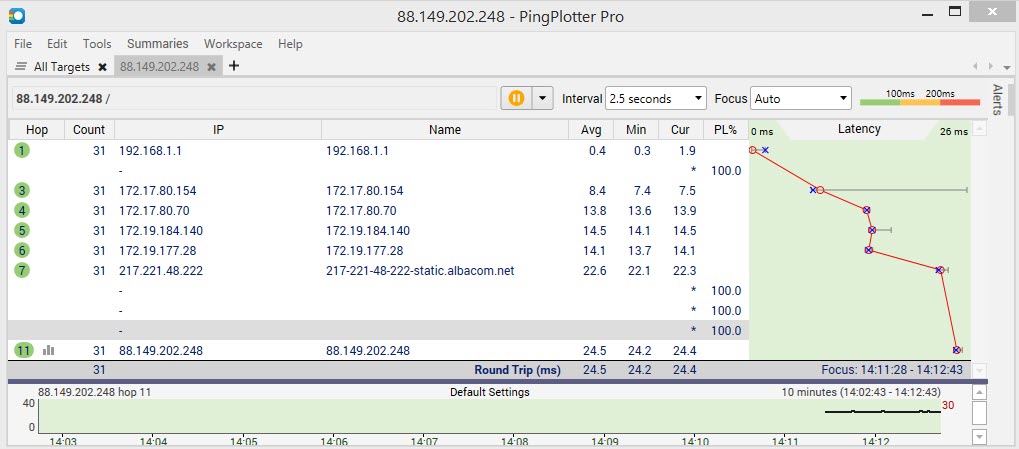The height and width of the screenshot is (449, 1019).
Task: Click IP 172.19.177.28 in hop 6
Action: [158, 250]
